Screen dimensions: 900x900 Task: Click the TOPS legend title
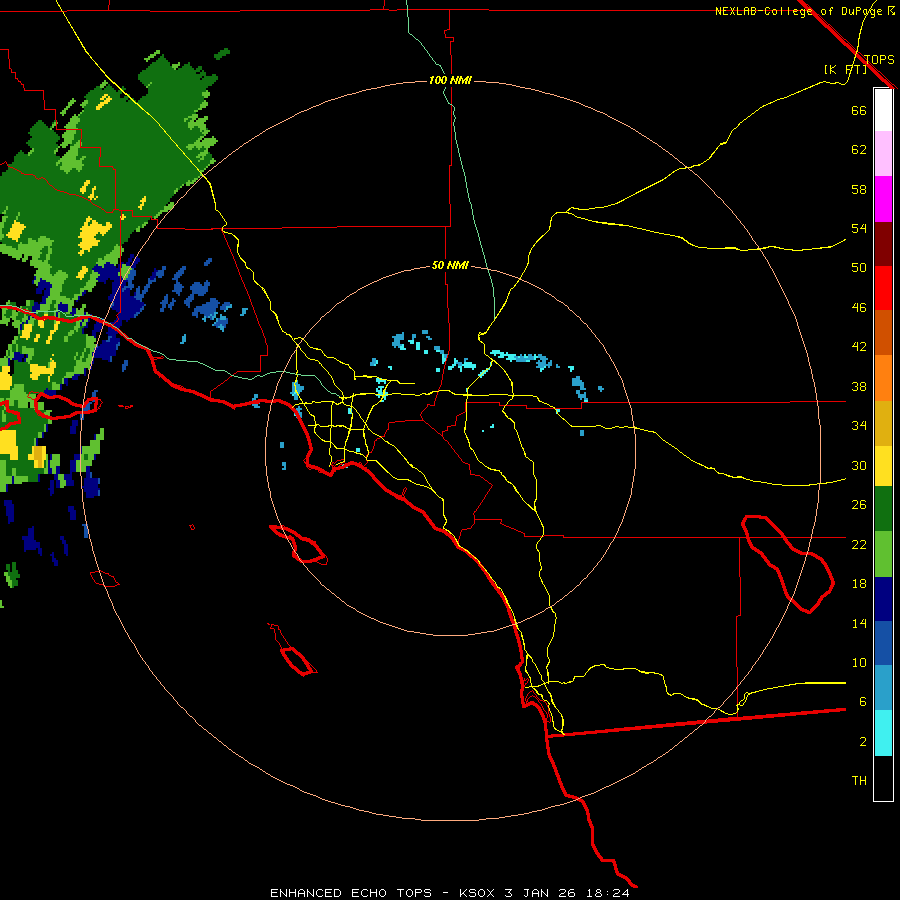(x=879, y=59)
